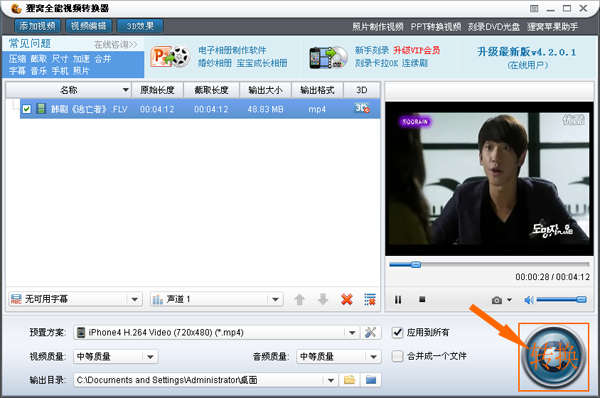The height and width of the screenshot is (398, 600).
Task: Take a snapshot with the camera icon
Action: [x=497, y=300]
